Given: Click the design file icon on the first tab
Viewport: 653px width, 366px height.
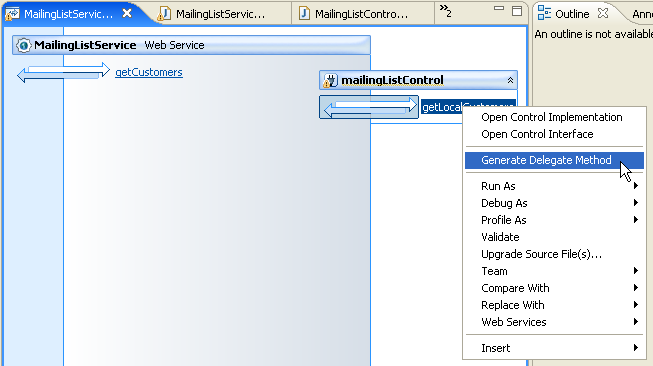Looking at the screenshot, I should 12,14.
